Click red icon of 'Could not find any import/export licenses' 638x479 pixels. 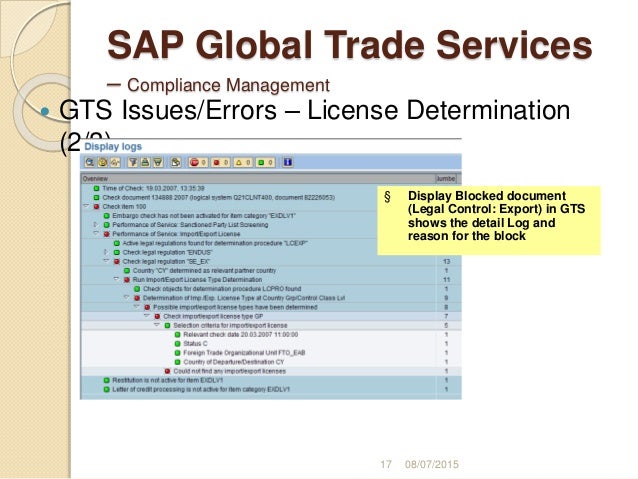(167, 371)
